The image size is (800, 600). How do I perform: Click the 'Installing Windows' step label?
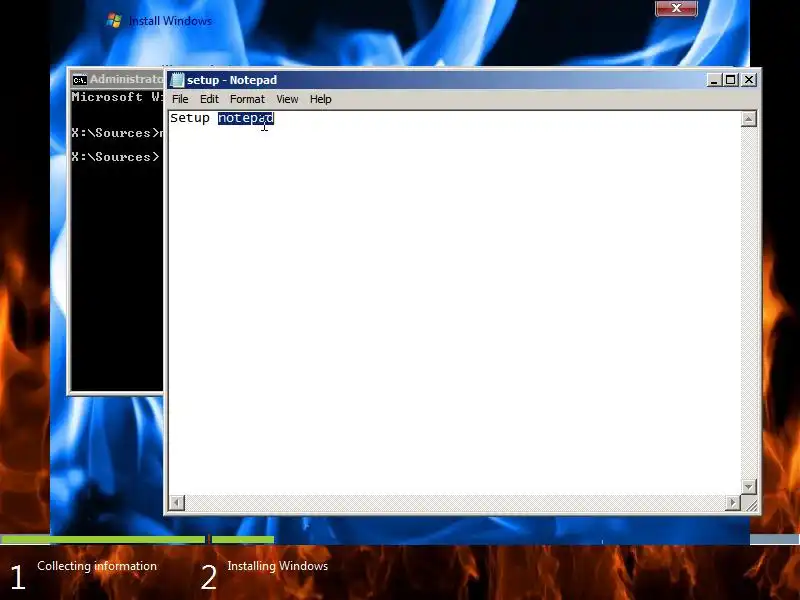[x=278, y=566]
